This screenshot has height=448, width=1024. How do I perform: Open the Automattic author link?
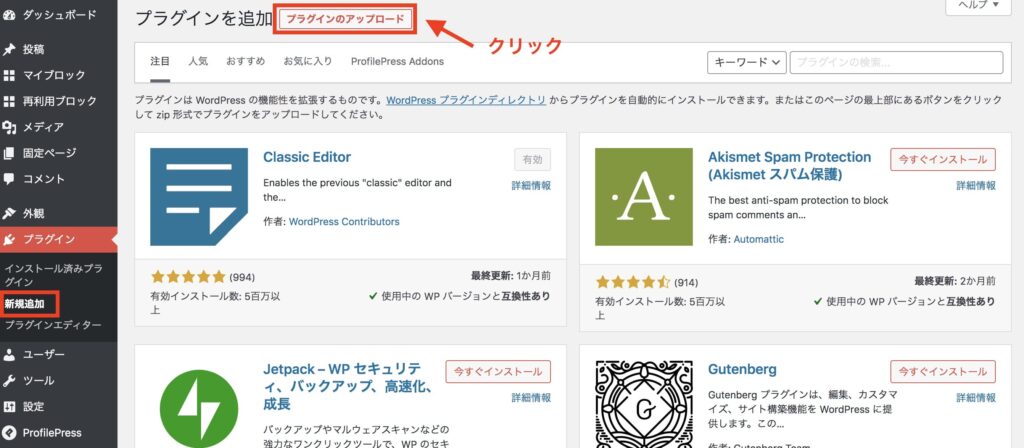[758, 240]
